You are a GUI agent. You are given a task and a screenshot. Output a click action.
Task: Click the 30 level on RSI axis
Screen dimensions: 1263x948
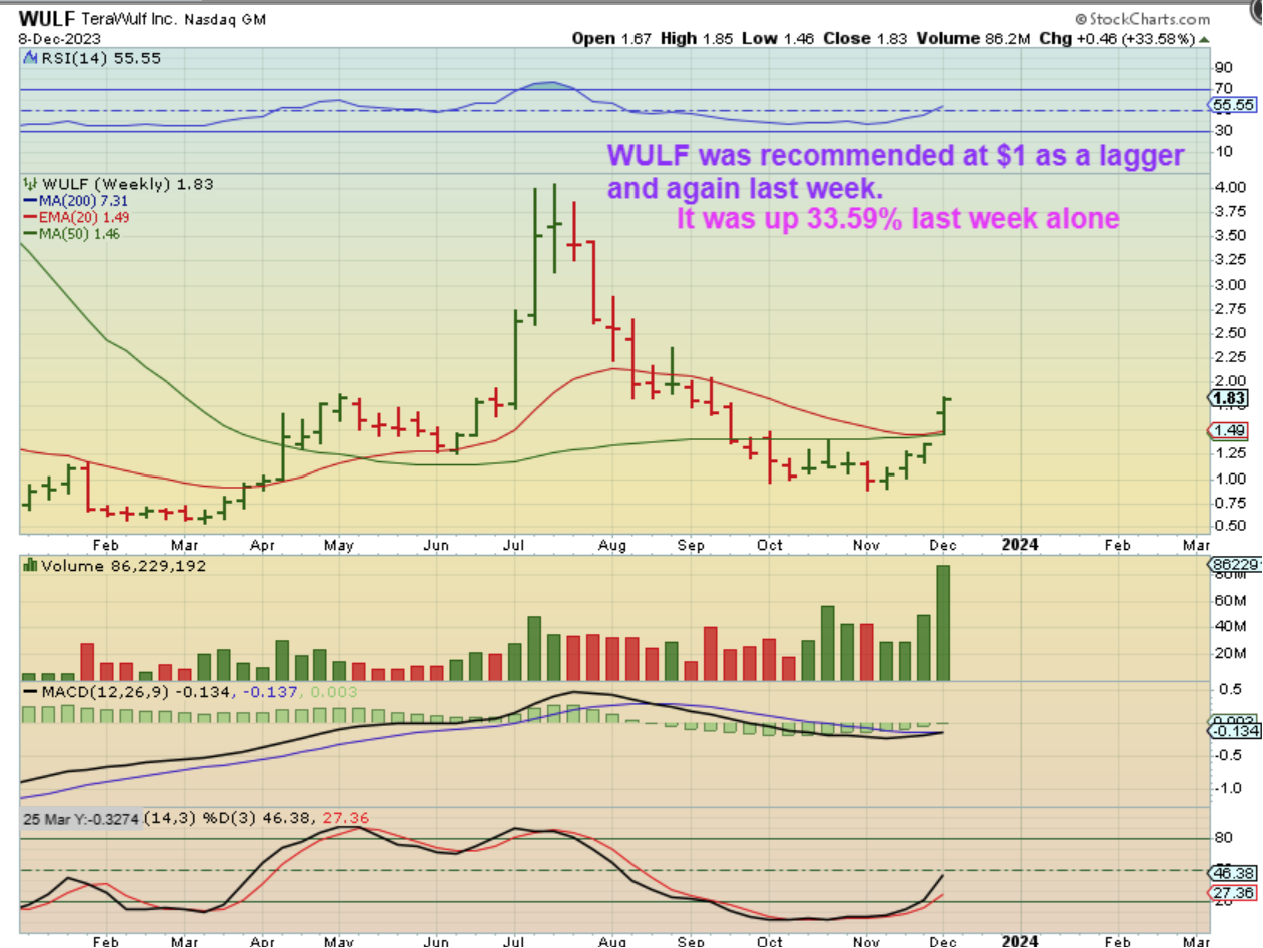pyautogui.click(x=1222, y=131)
